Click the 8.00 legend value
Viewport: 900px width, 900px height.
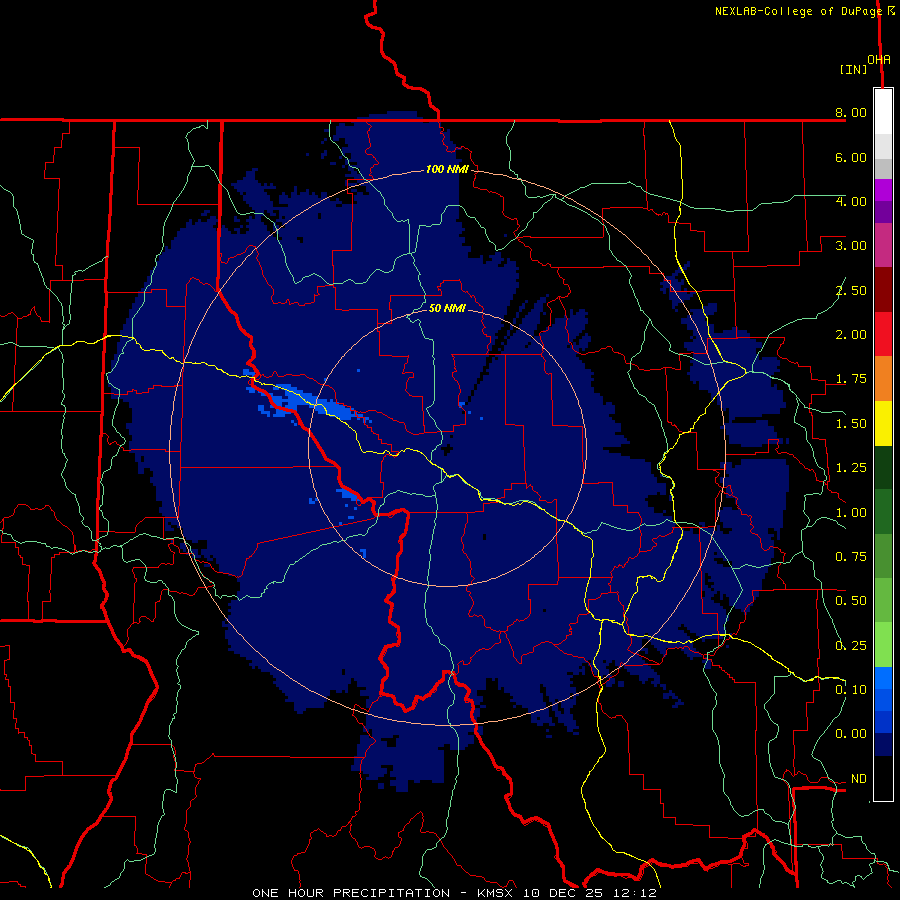pos(851,112)
